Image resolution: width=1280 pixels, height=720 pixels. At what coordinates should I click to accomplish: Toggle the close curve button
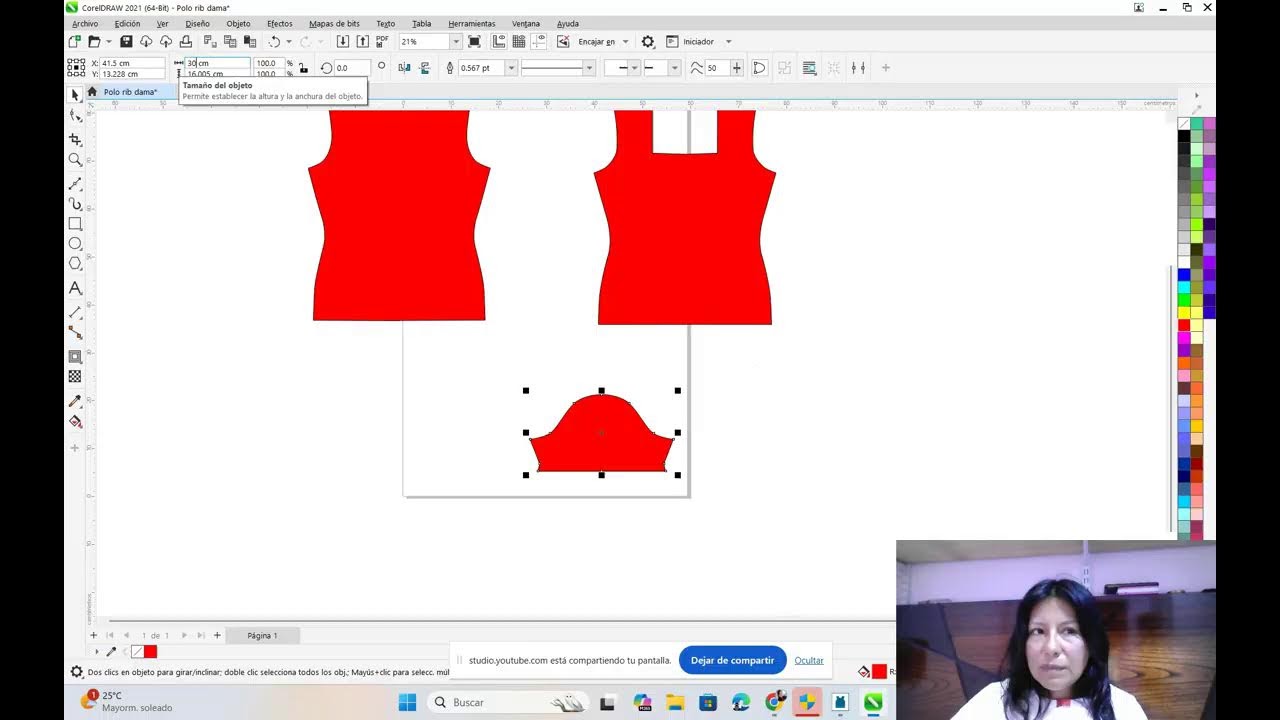760,68
